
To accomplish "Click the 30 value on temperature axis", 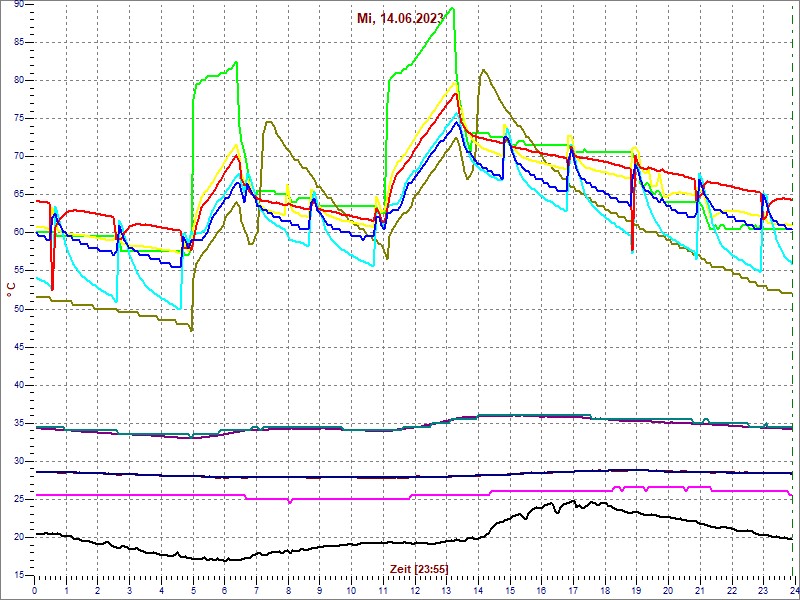I will (19, 461).
